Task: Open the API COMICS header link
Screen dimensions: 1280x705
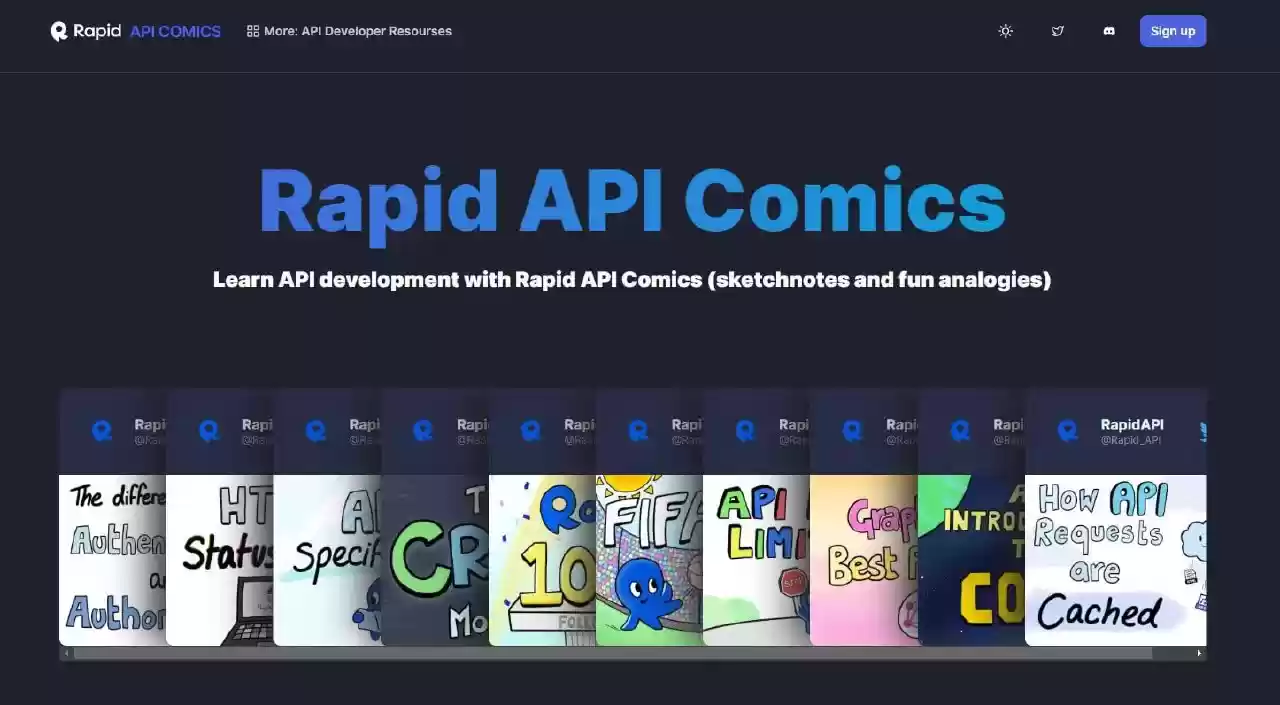Action: (175, 31)
